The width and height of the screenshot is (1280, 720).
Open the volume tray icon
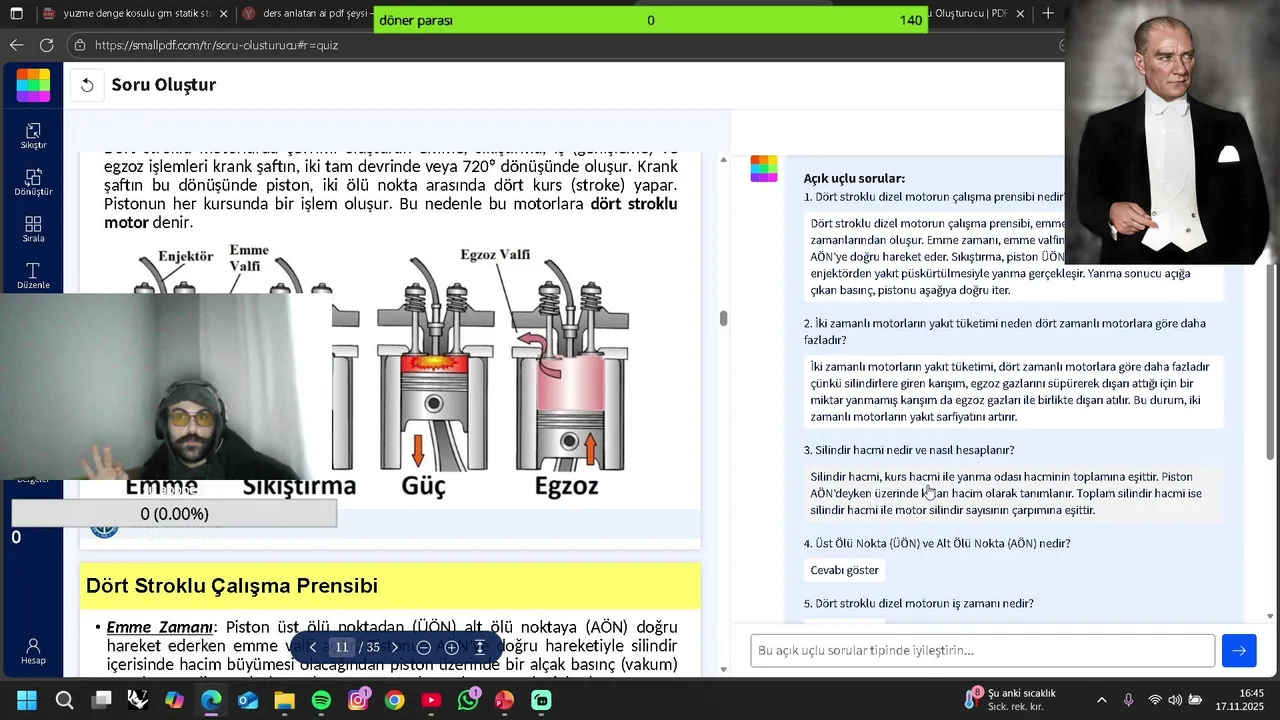coord(1175,700)
